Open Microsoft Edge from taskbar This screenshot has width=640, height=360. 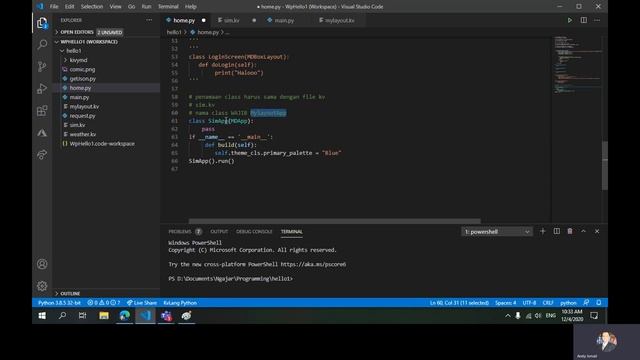point(124,316)
